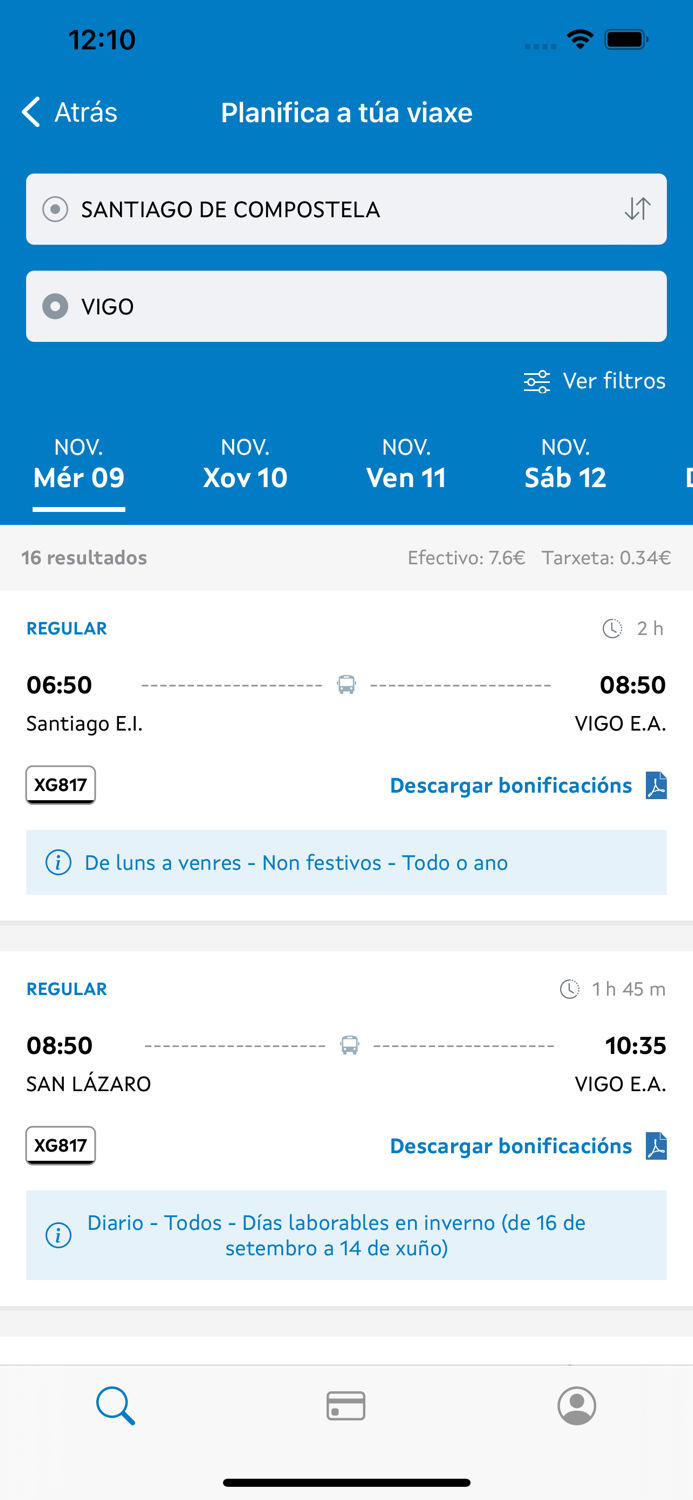Click the PDF icon beside first Descargar bonificacións
The height and width of the screenshot is (1500, 693).
tap(655, 785)
